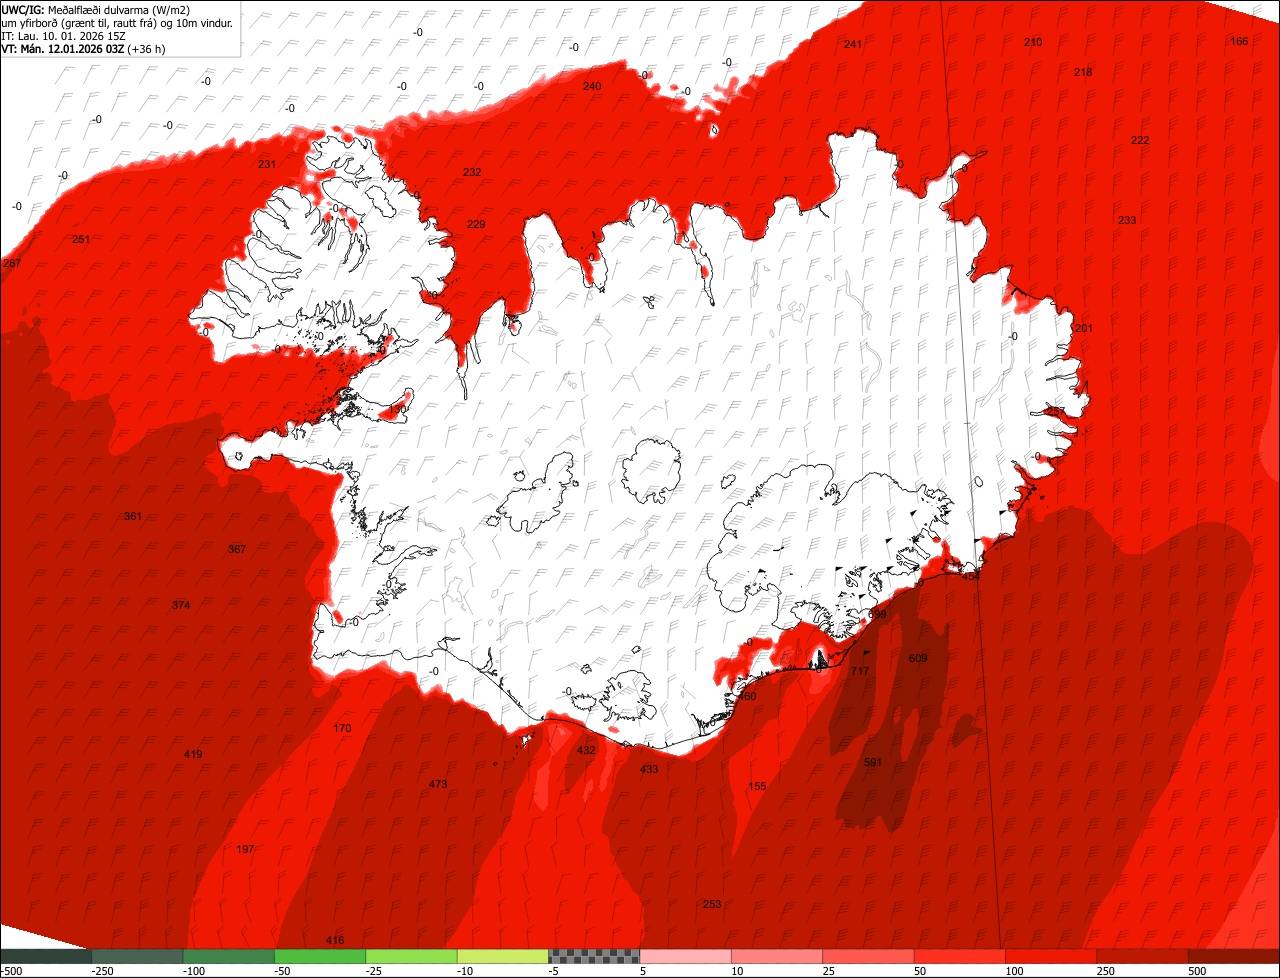Pick the yellow-green legend swatch between -10 and -5
This screenshot has height=978, width=1280.
[x=503, y=956]
